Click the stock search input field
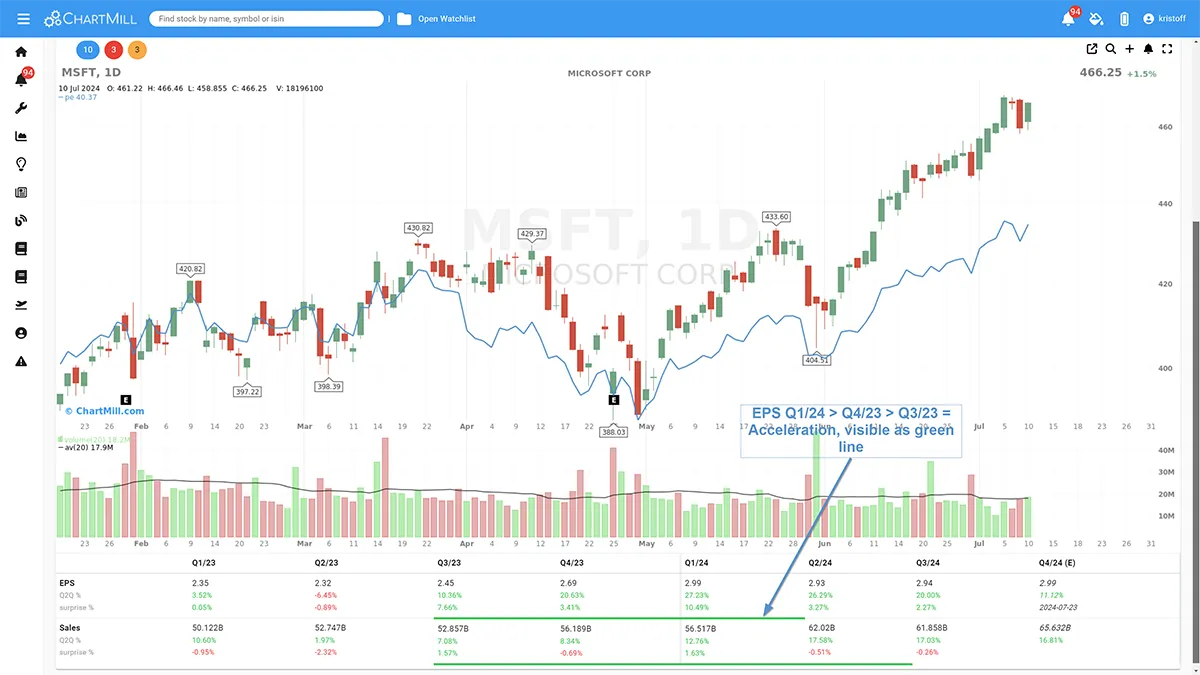Image resolution: width=1200 pixels, height=675 pixels. (x=266, y=19)
